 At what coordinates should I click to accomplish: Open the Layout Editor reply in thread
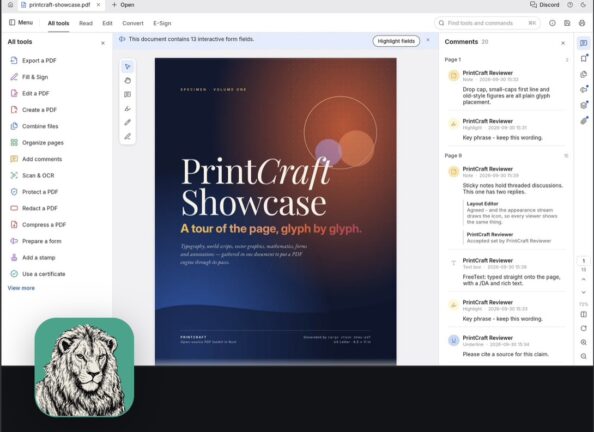click(512, 213)
